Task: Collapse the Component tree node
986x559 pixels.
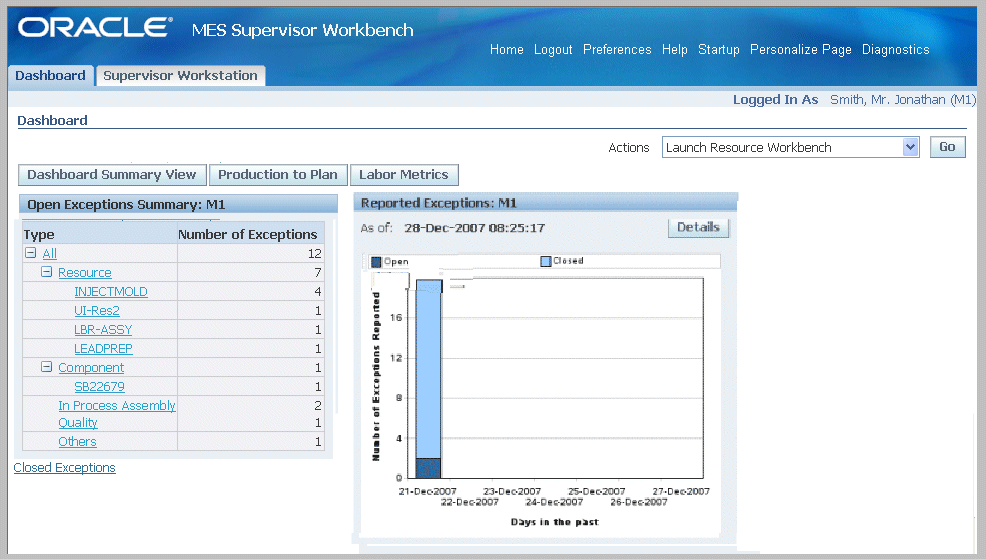Action: click(x=47, y=367)
